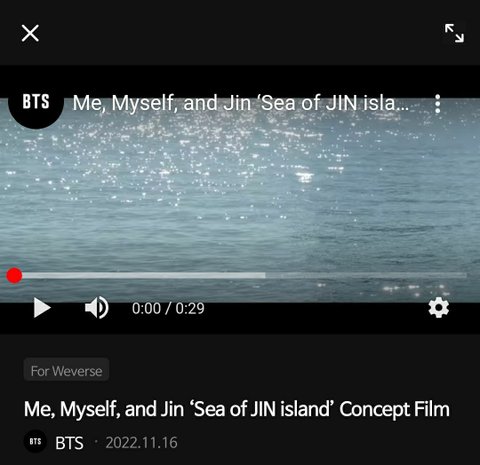This screenshot has height=465, width=480.
Task: Expand the player with the fullscreen arrows icon
Action: pyautogui.click(x=454, y=33)
